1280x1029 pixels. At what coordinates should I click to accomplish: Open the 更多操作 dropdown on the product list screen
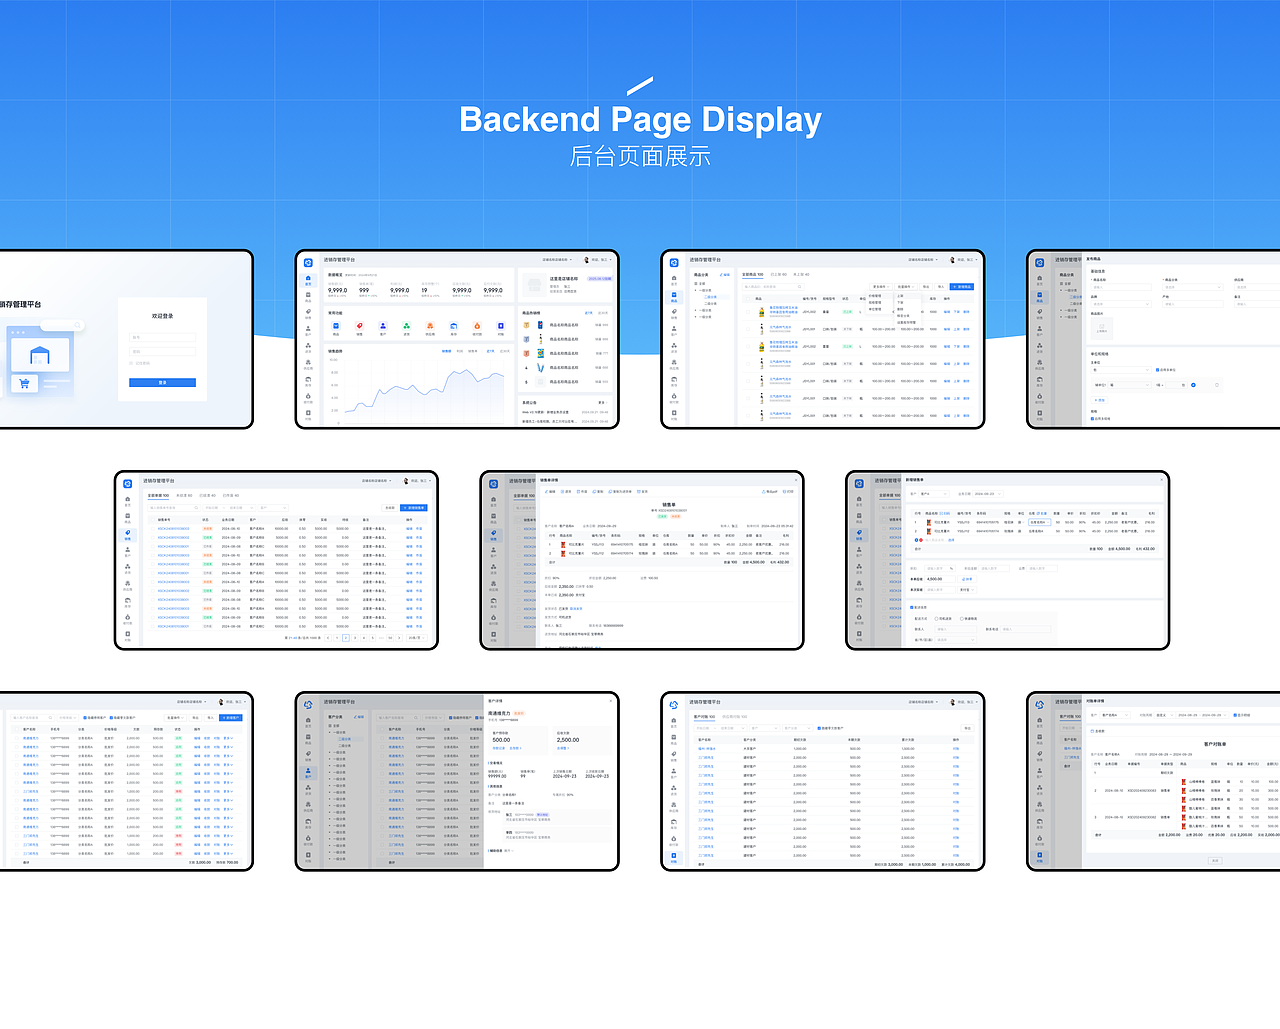(x=881, y=287)
